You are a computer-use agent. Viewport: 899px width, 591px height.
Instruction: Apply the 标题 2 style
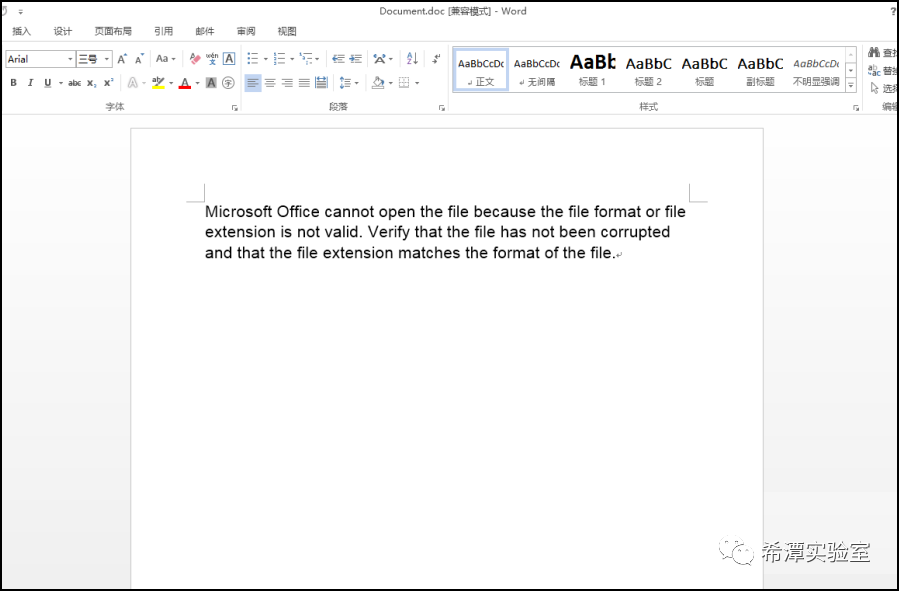pos(648,70)
